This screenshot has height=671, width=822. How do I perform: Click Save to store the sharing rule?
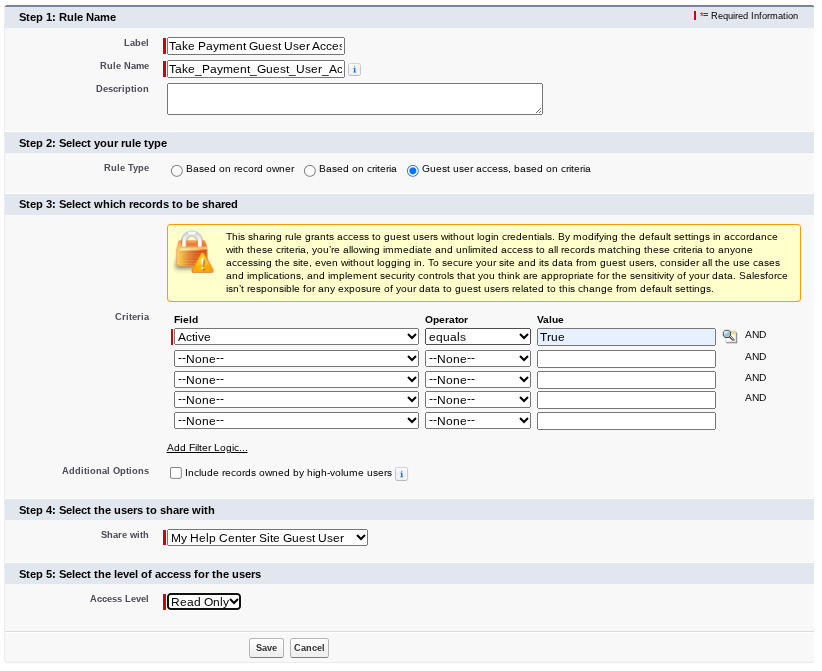coord(266,648)
